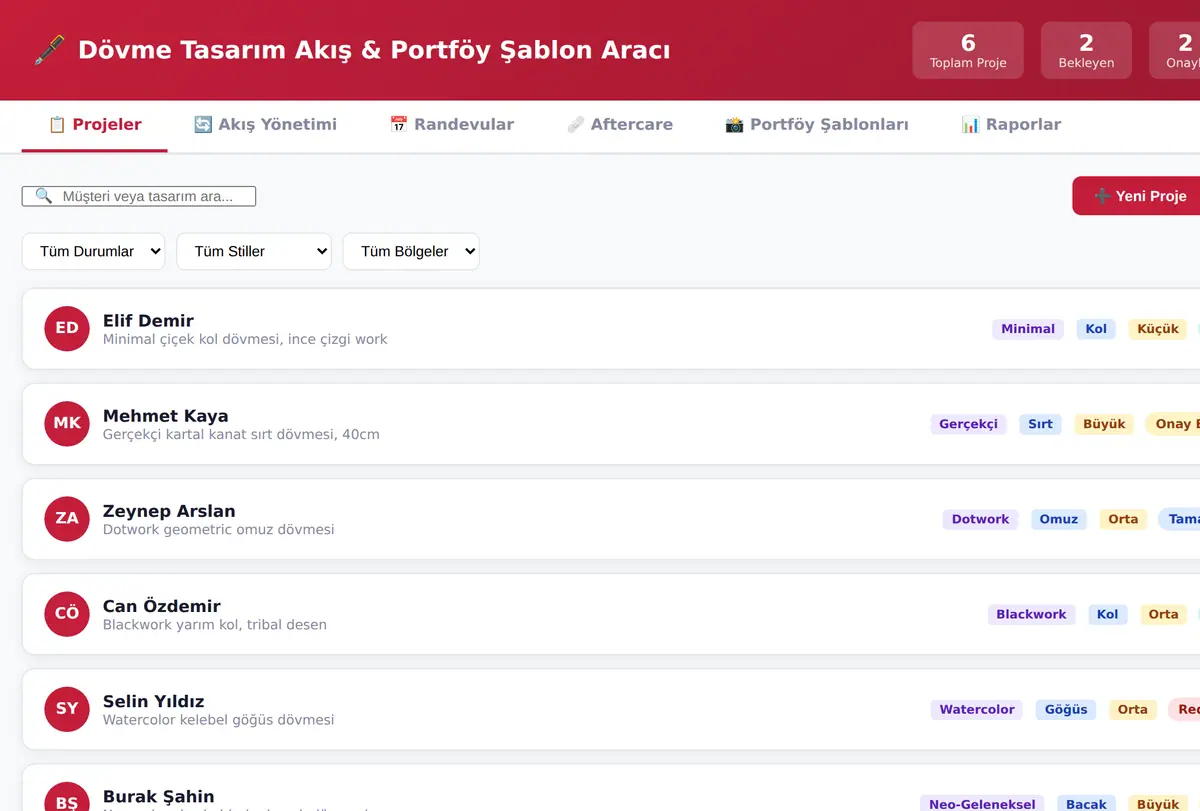Click the ED avatar for Elif Demir
Viewport: 1200px width, 811px height.
coord(67,328)
